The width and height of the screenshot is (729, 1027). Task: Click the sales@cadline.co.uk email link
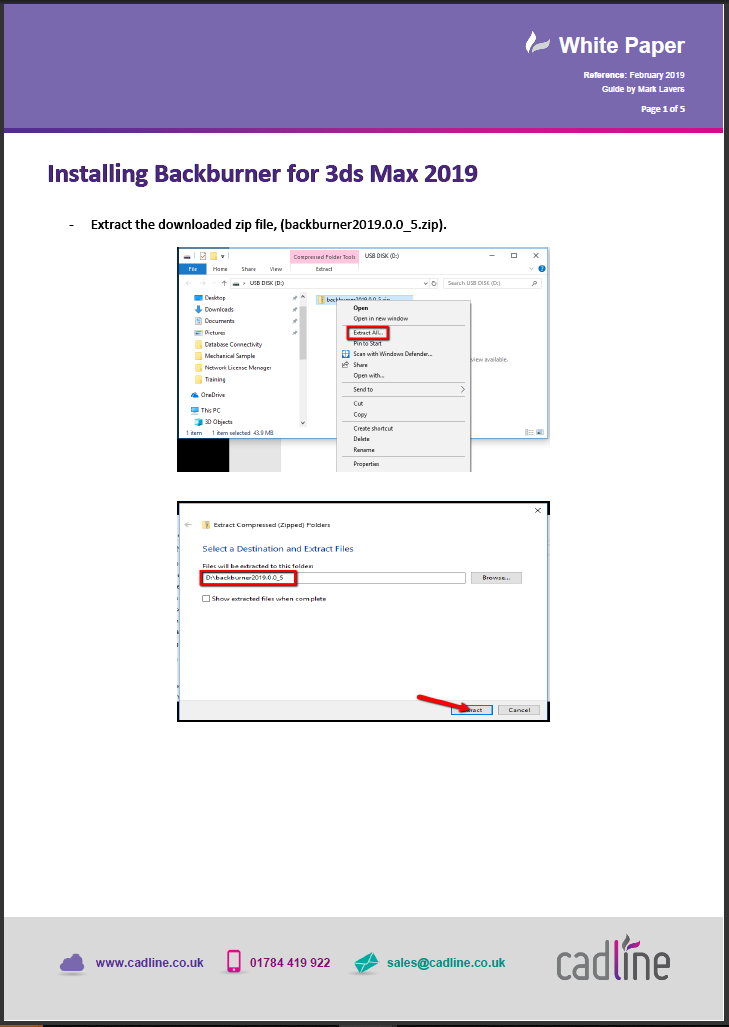[446, 963]
